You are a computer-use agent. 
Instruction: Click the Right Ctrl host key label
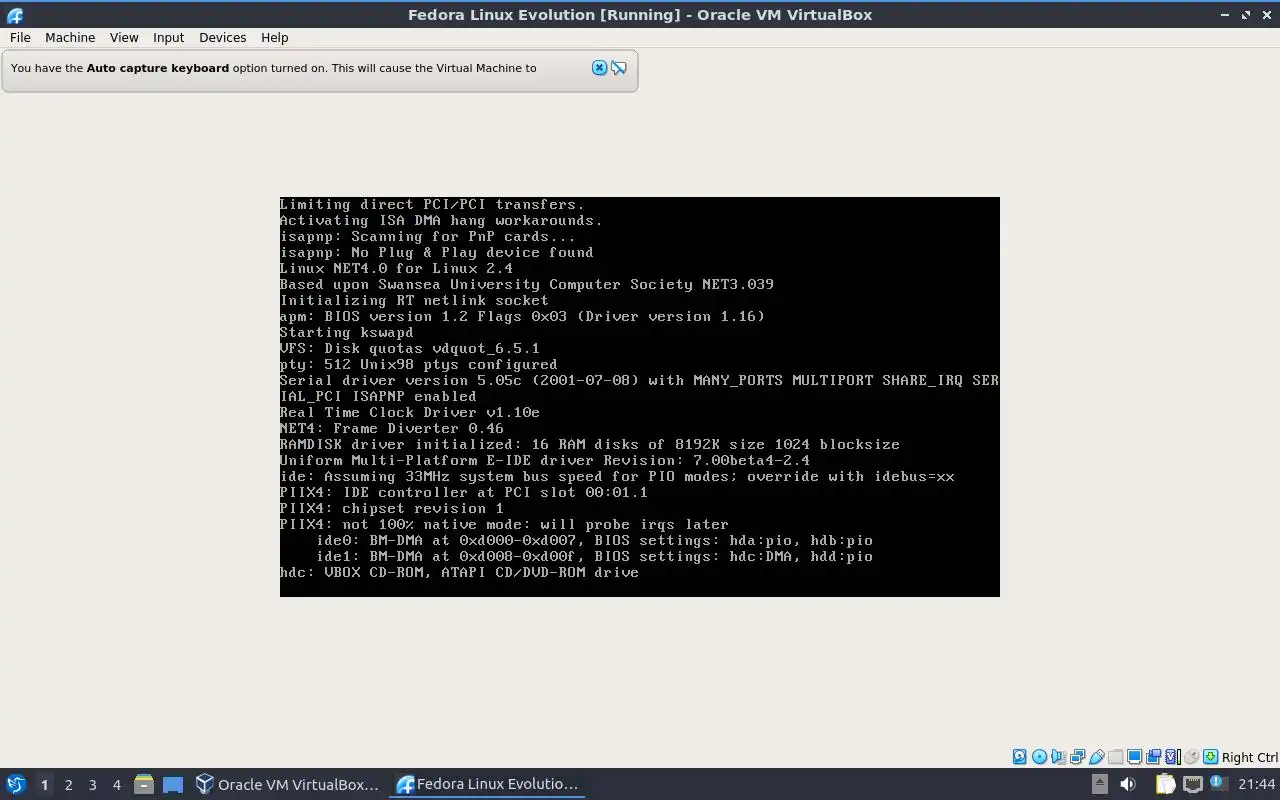[1250, 757]
